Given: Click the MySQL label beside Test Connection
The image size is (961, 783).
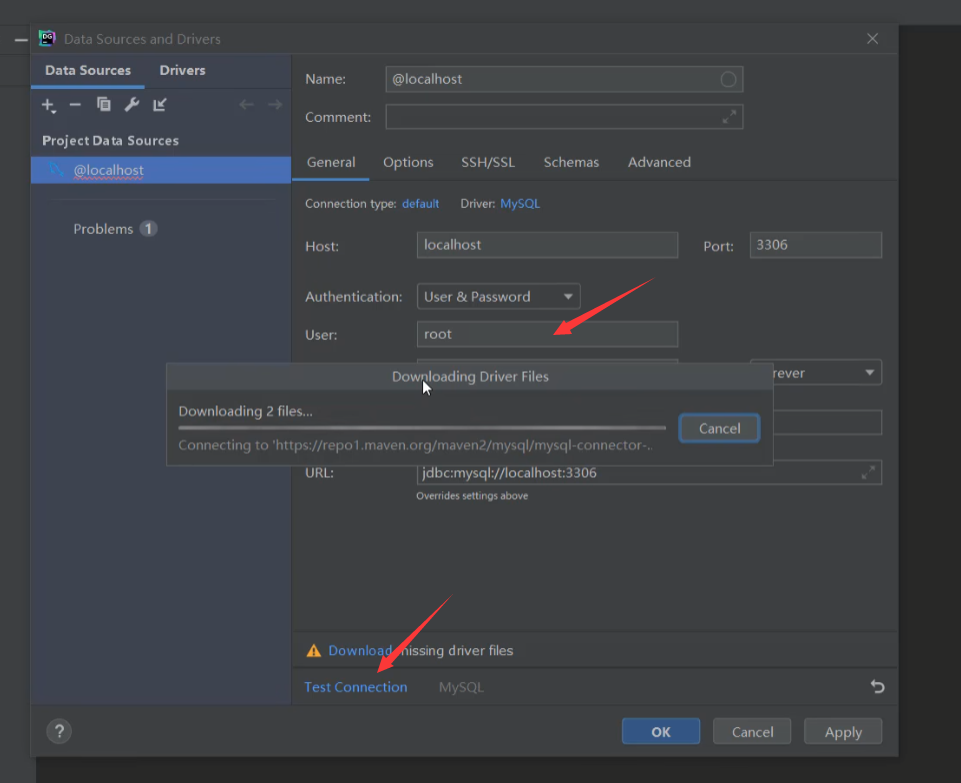Looking at the screenshot, I should click(x=461, y=687).
